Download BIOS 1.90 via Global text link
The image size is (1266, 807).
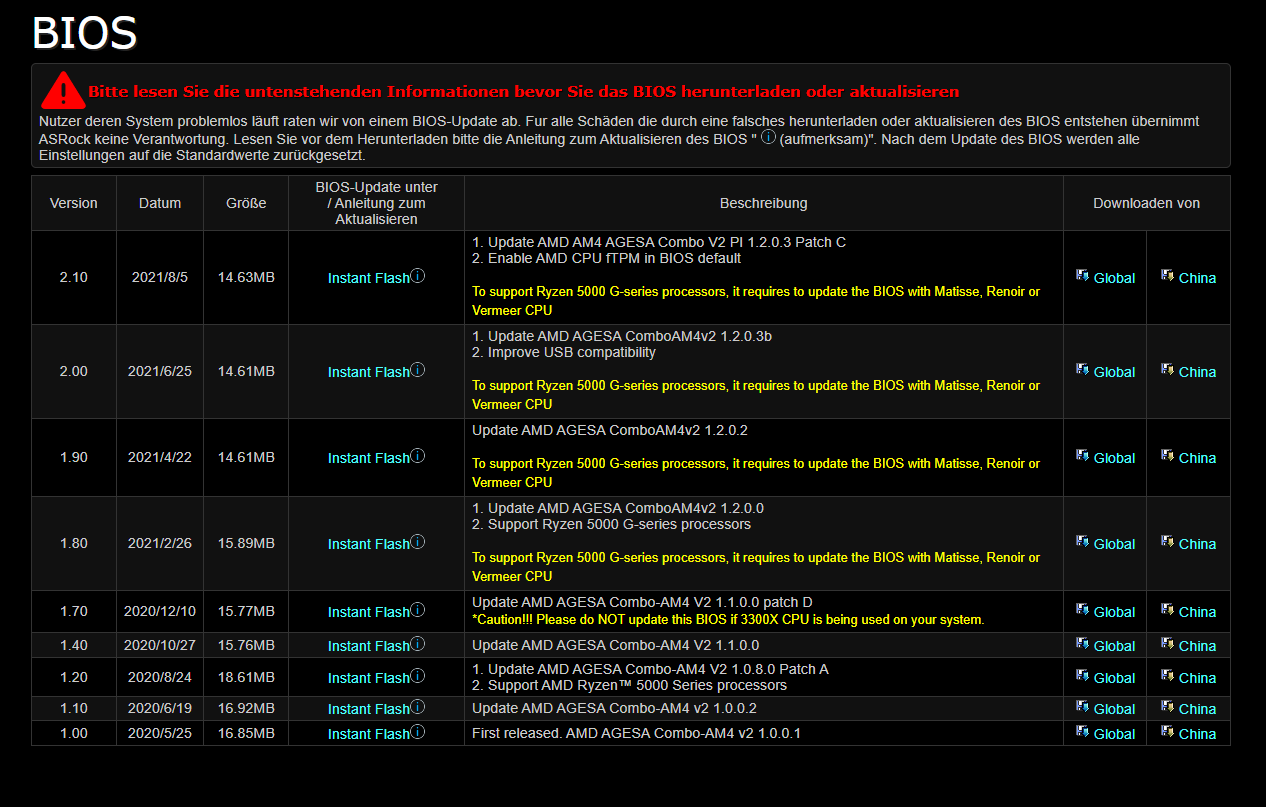point(1114,458)
